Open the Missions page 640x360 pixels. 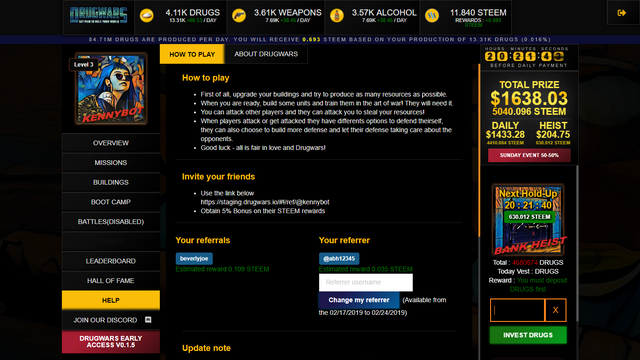click(111, 162)
